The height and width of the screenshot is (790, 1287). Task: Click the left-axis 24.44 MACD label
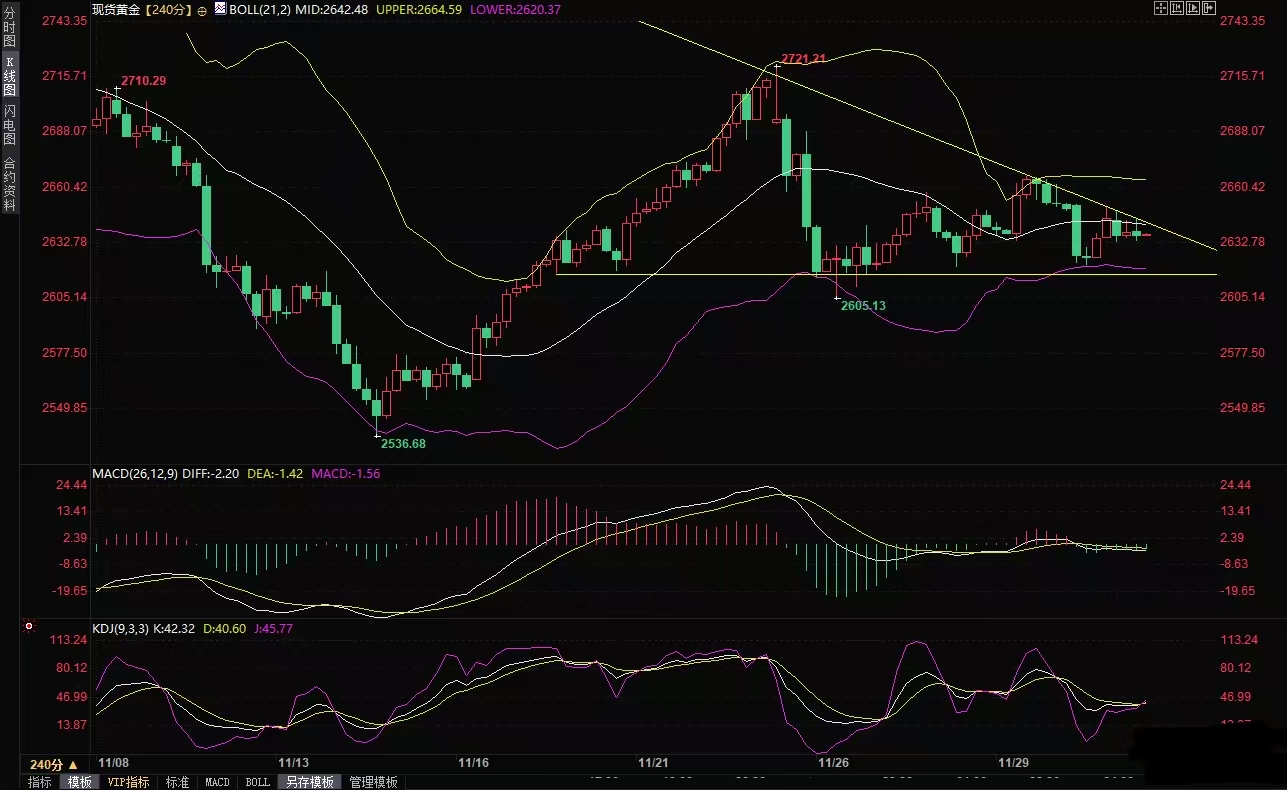(71, 485)
